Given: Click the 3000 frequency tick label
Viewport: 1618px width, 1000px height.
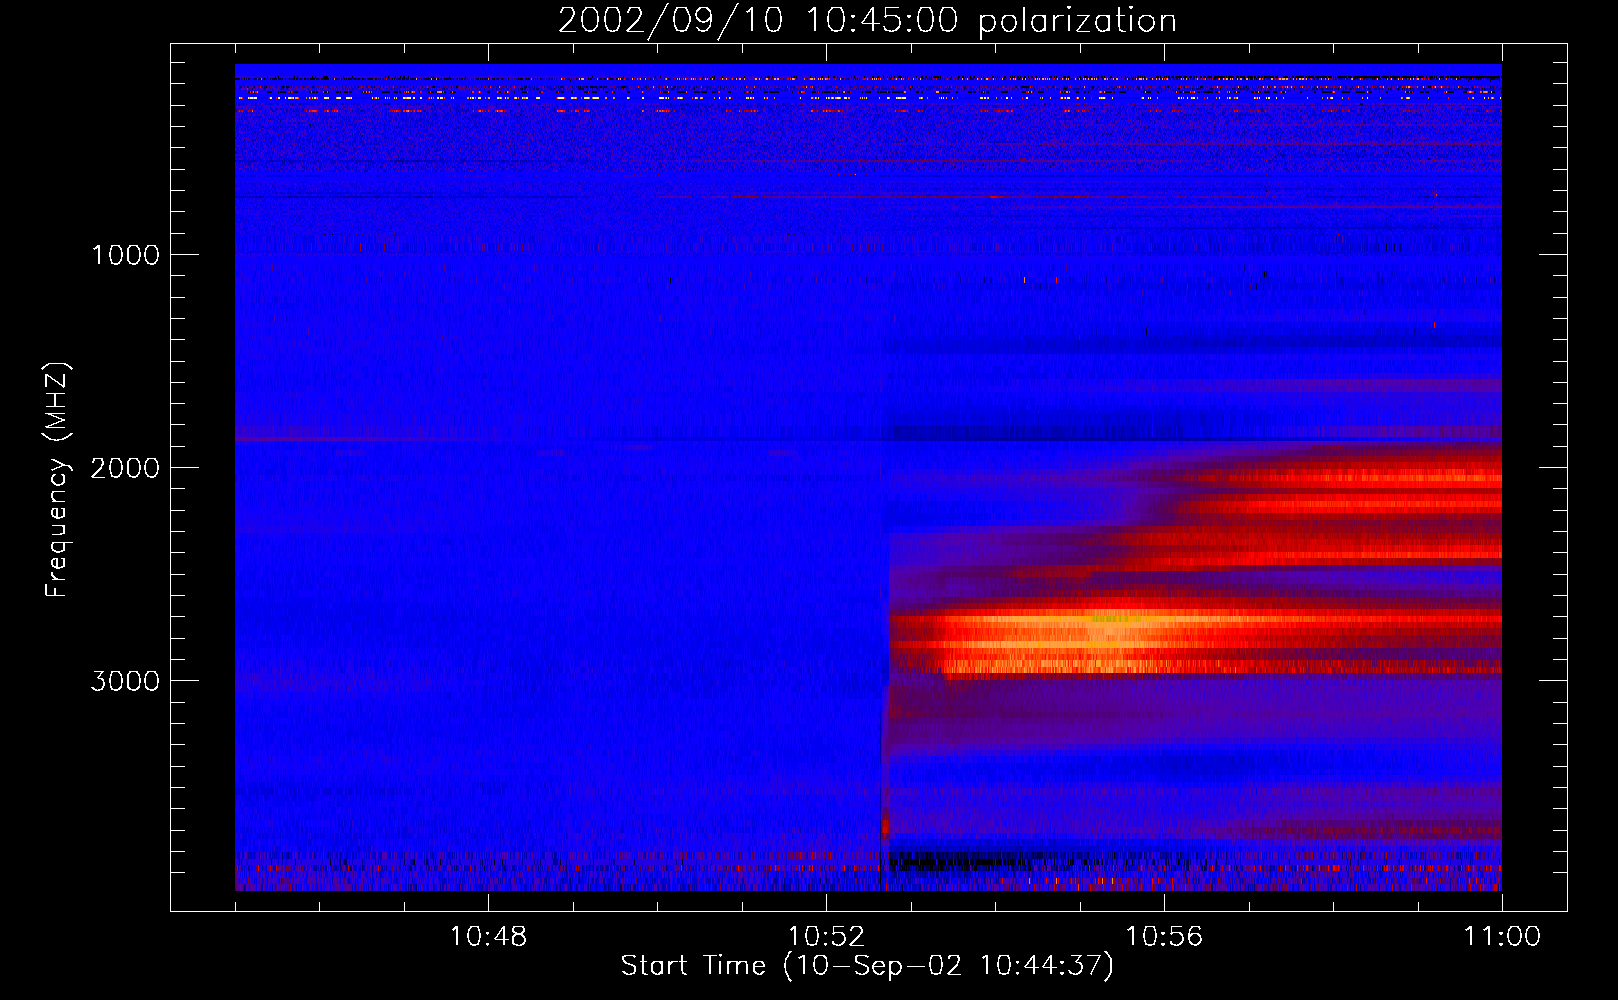Looking at the screenshot, I should [x=125, y=681].
